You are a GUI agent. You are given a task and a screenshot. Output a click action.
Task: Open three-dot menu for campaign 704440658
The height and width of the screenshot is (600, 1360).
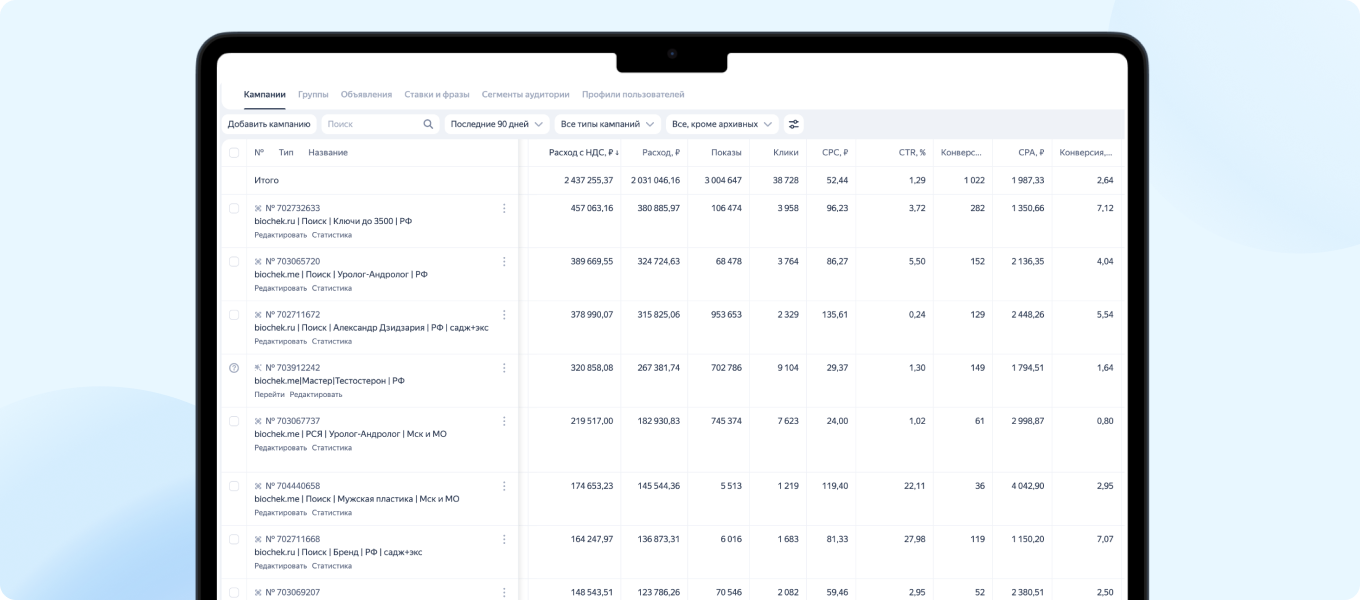[x=504, y=486]
